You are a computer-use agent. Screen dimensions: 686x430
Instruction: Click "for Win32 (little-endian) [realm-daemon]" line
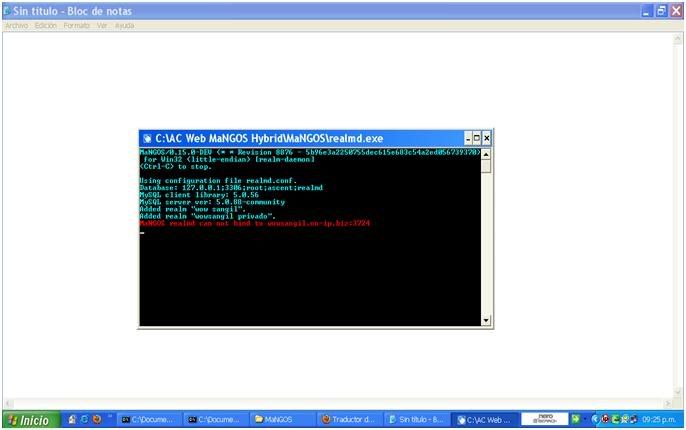coord(229,159)
